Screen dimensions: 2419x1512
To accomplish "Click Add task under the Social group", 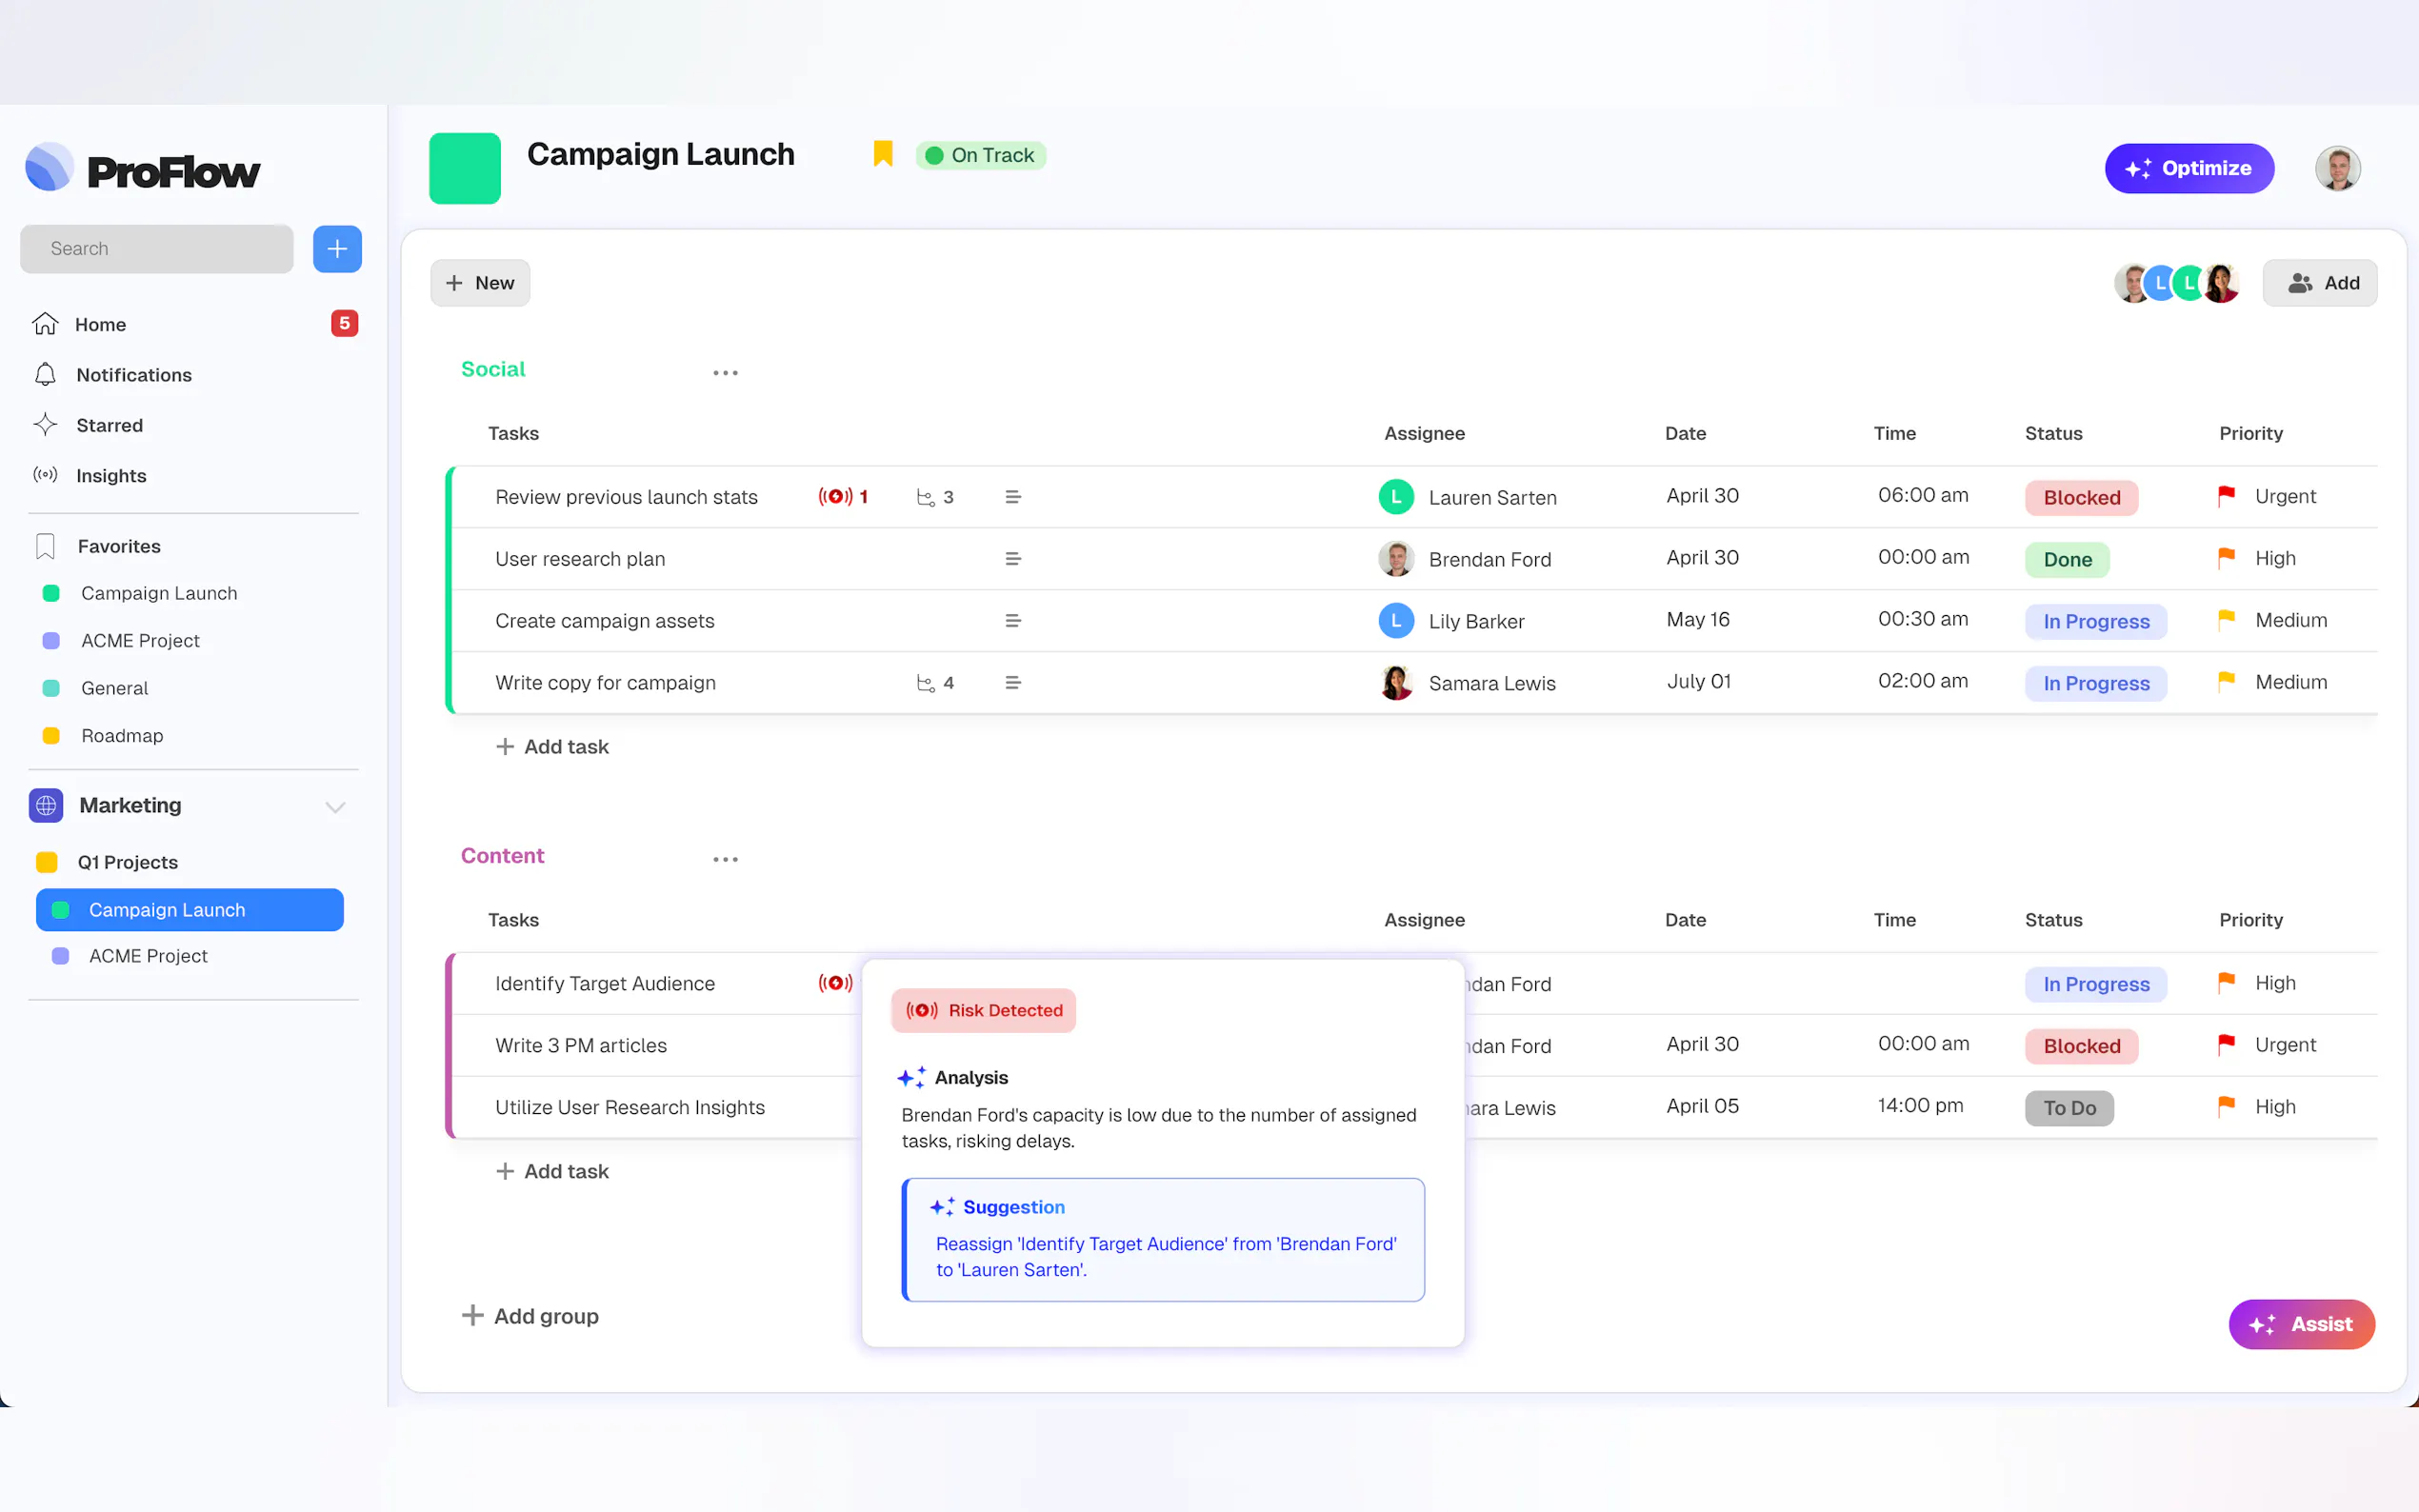I will pyautogui.click(x=552, y=747).
